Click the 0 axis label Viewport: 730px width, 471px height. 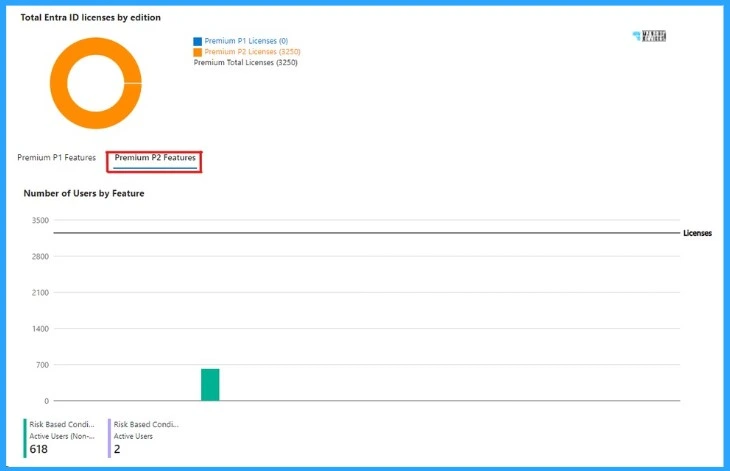point(47,401)
